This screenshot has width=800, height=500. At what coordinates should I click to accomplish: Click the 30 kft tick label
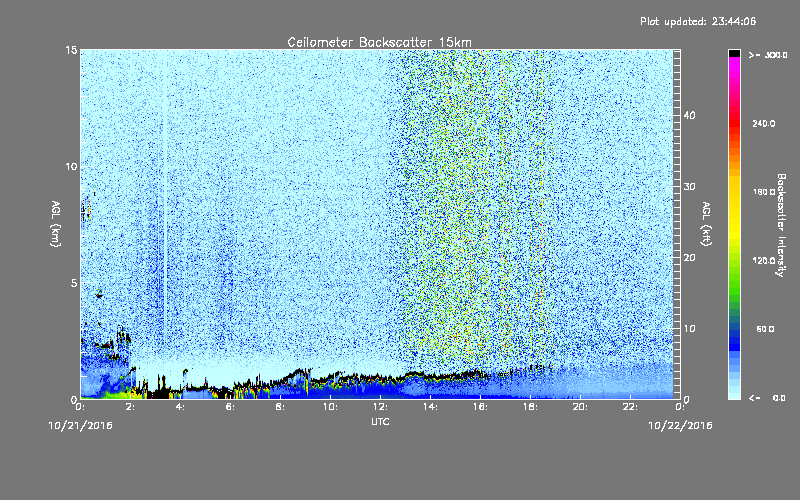(689, 186)
